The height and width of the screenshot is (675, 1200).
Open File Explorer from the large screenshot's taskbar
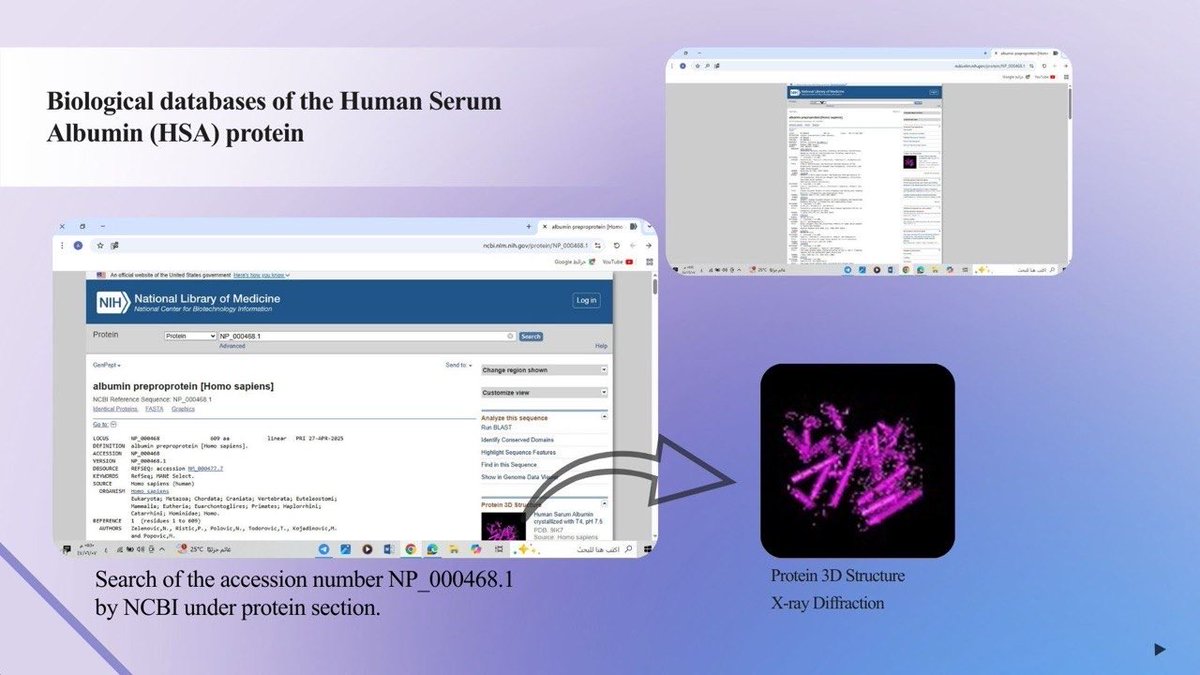tap(454, 549)
